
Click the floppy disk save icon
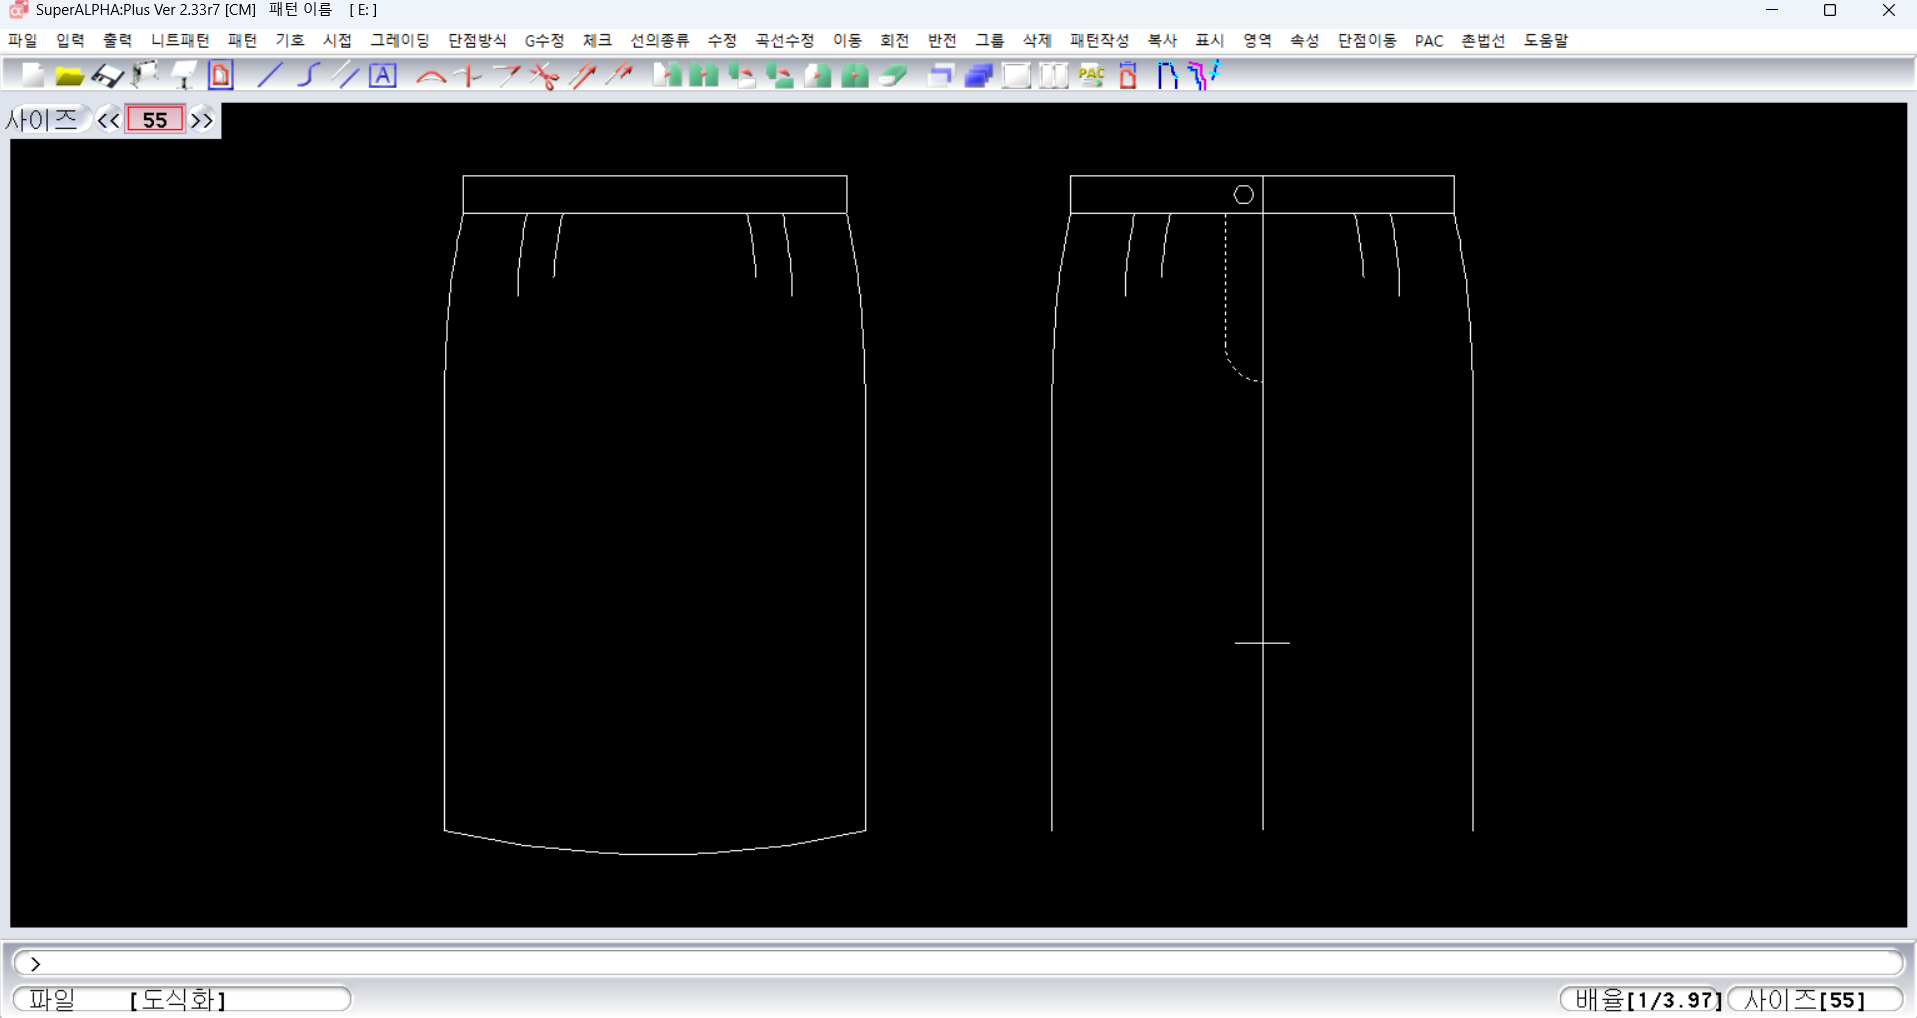[106, 76]
